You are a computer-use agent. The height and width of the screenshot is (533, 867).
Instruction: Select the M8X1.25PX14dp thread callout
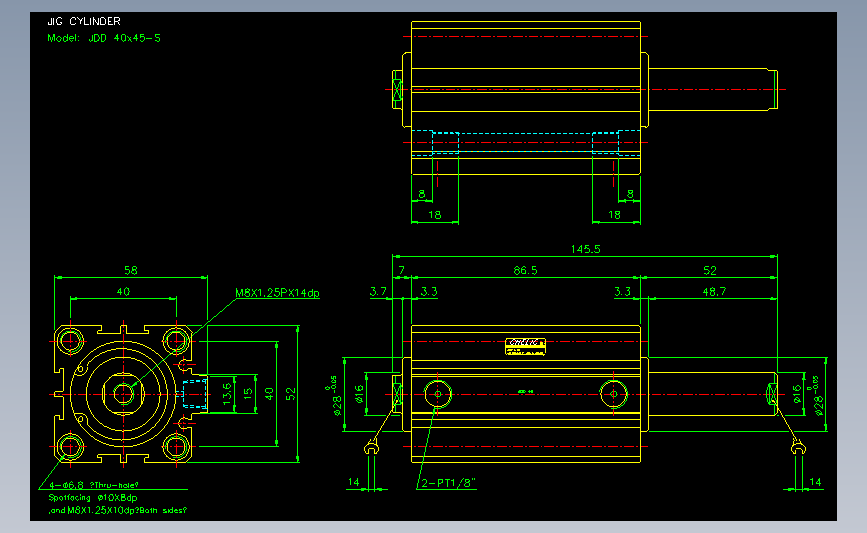point(278,293)
